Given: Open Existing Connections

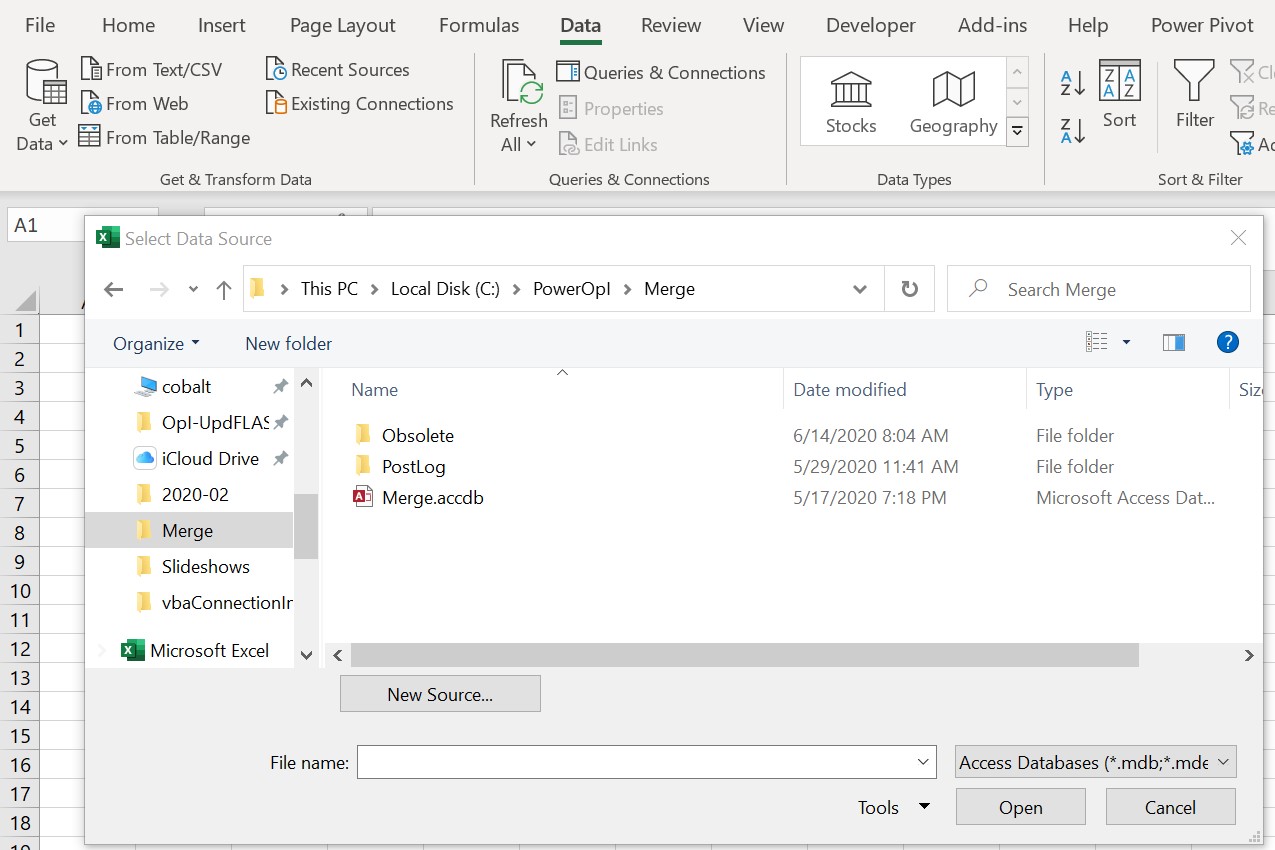Looking at the screenshot, I should (360, 104).
